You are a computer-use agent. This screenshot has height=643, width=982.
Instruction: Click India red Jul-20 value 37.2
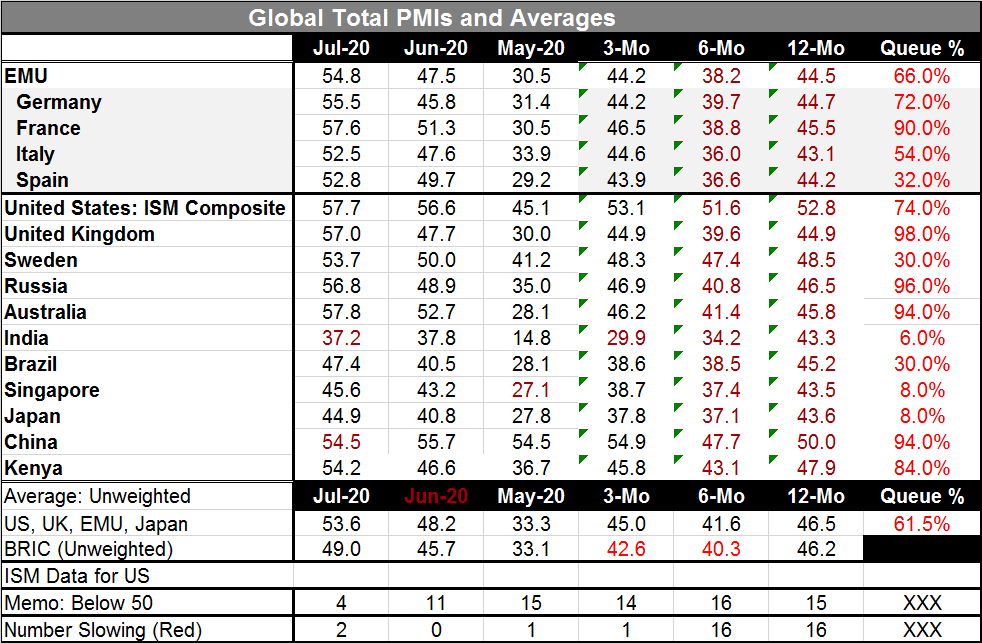341,338
